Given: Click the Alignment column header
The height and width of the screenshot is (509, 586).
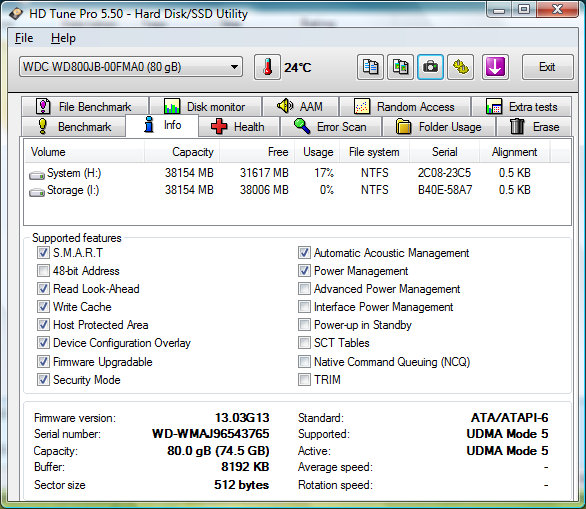Looking at the screenshot, I should [x=515, y=152].
